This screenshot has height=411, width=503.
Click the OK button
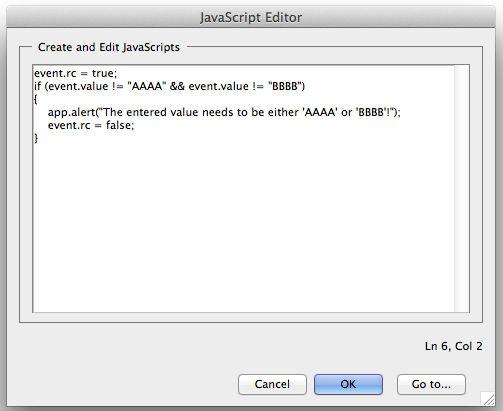point(348,384)
